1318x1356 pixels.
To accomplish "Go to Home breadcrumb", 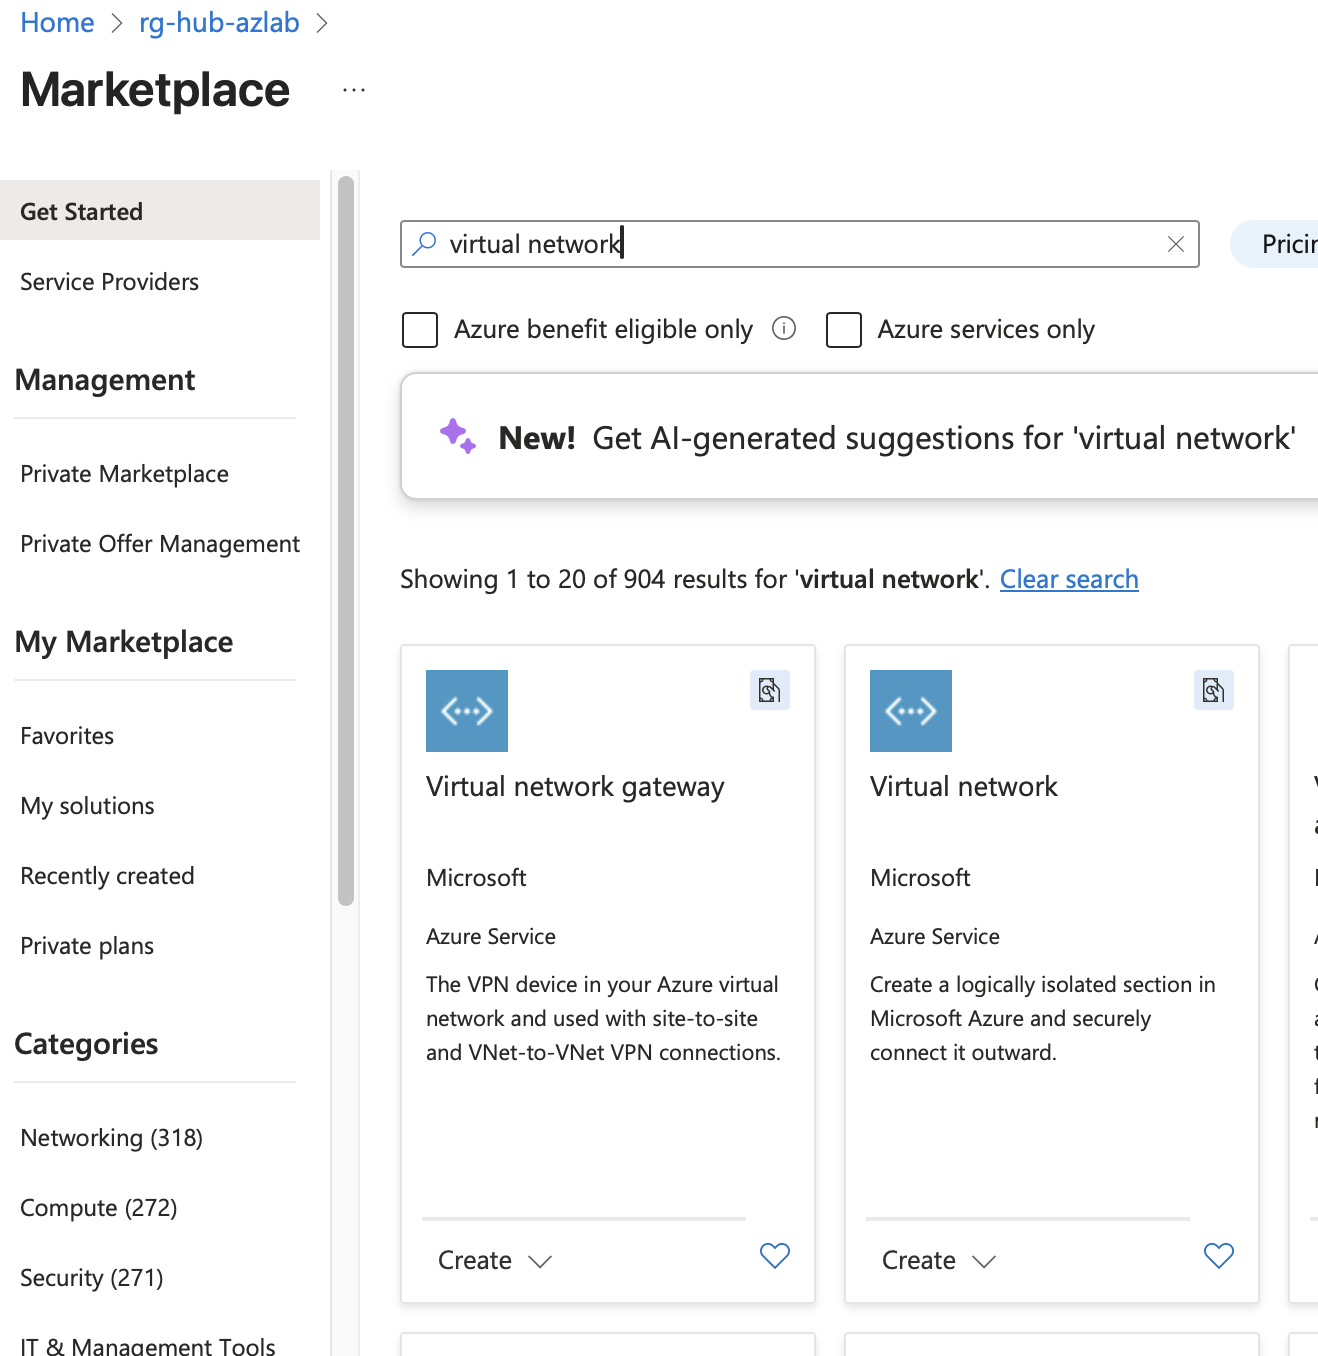I will (x=57, y=23).
